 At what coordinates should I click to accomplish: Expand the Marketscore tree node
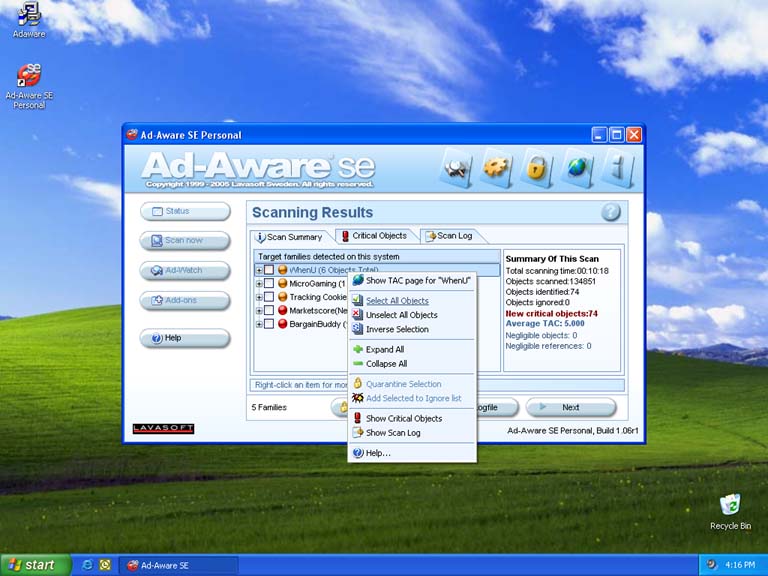click(259, 311)
